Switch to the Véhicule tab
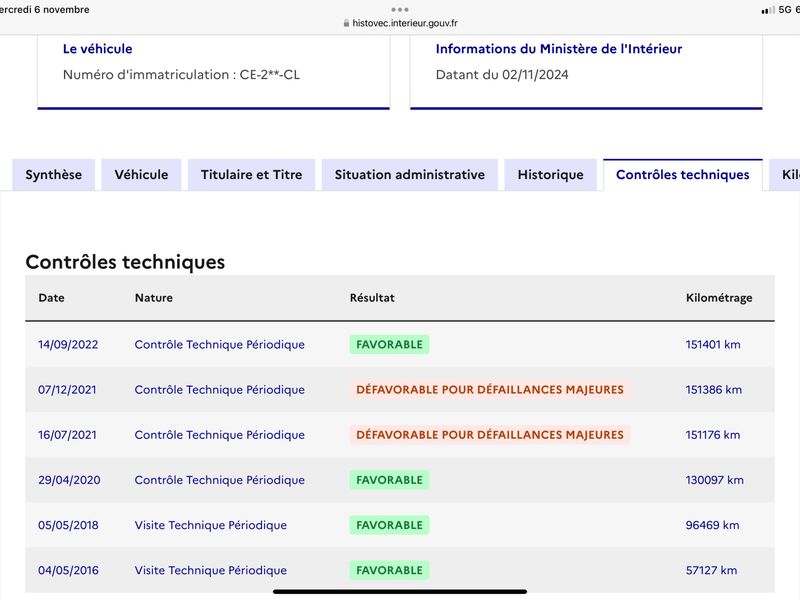Image resolution: width=800 pixels, height=600 pixels. pyautogui.click(x=141, y=174)
